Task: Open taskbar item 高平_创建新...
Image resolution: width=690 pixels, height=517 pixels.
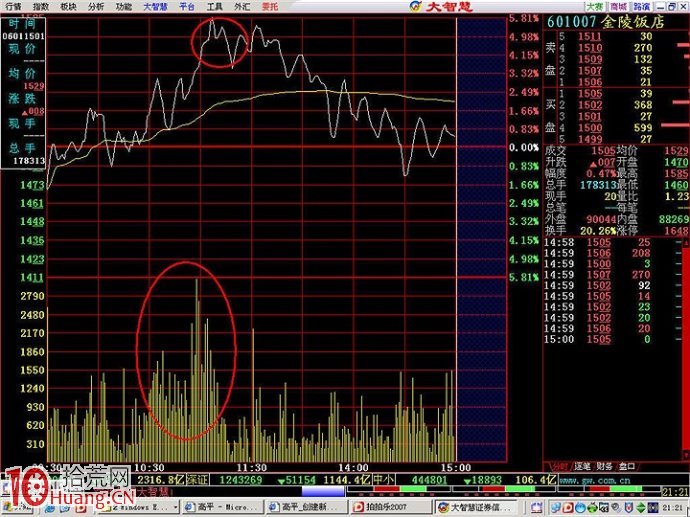Action: [x=307, y=507]
